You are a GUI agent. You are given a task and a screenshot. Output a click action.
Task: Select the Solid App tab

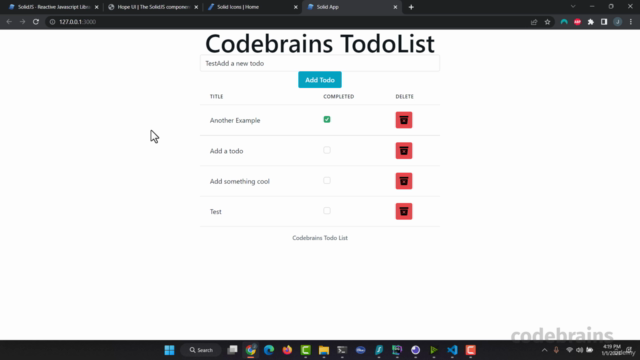point(352,7)
